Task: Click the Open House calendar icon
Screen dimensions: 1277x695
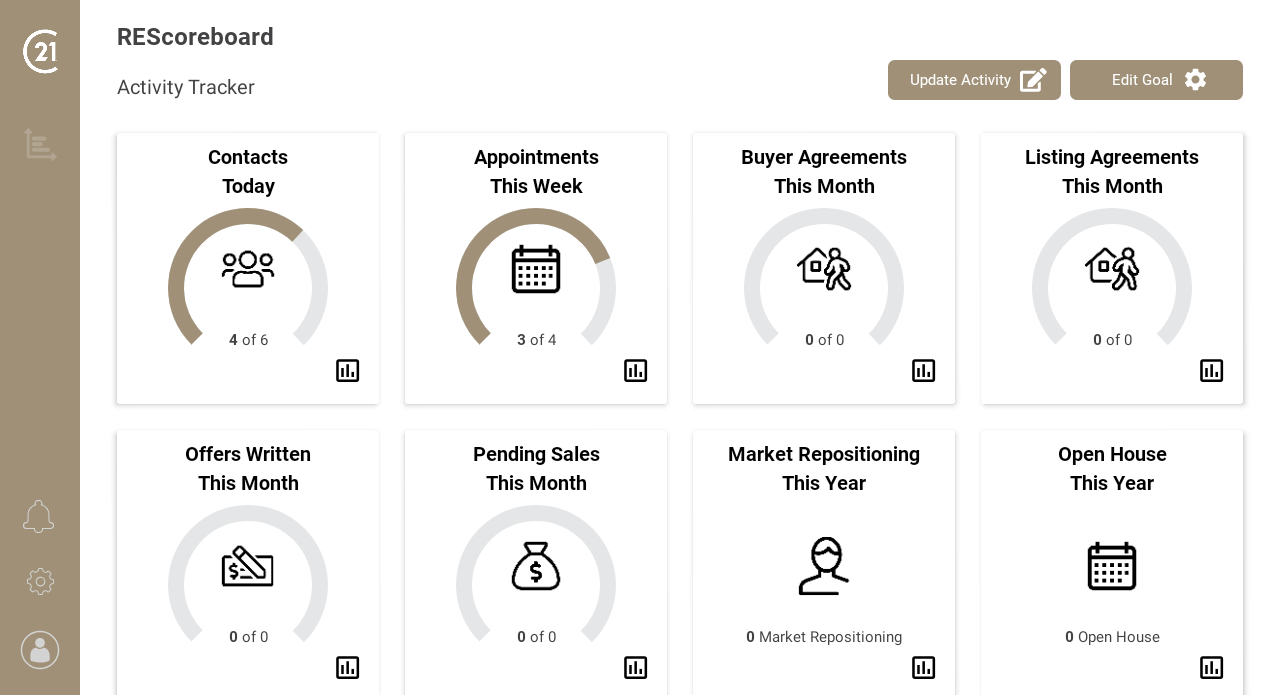Action: [1112, 566]
